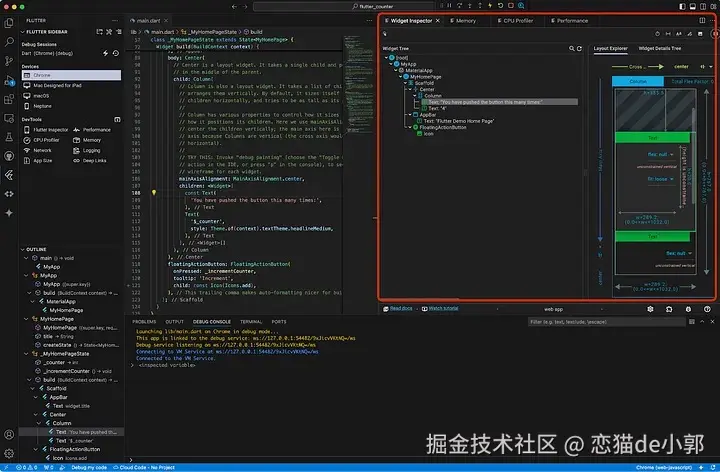The height and width of the screenshot is (472, 720).
Task: Open the first flex: null dropdown
Action: 661,154
